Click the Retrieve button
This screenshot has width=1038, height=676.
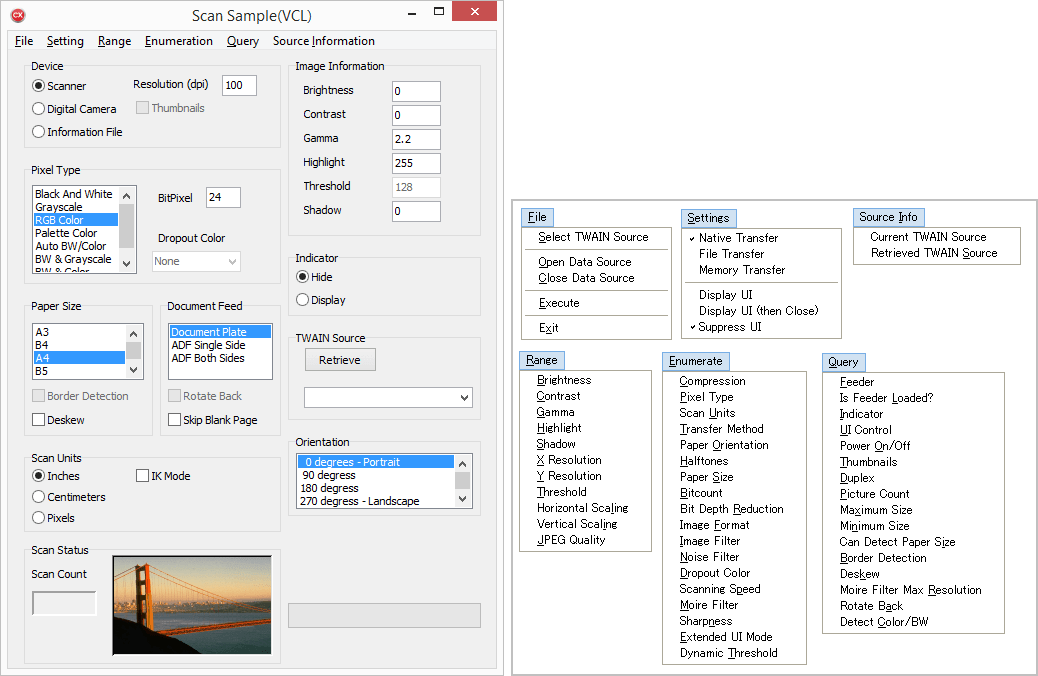340,360
